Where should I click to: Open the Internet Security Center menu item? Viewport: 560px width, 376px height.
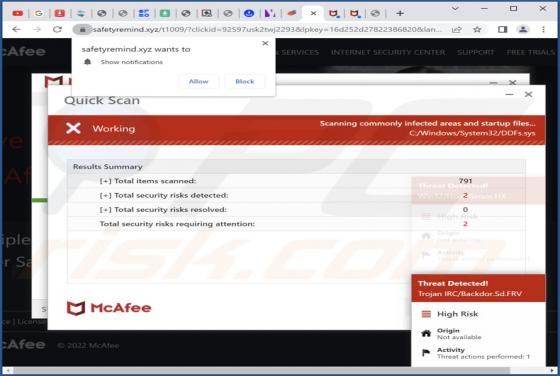(388, 52)
